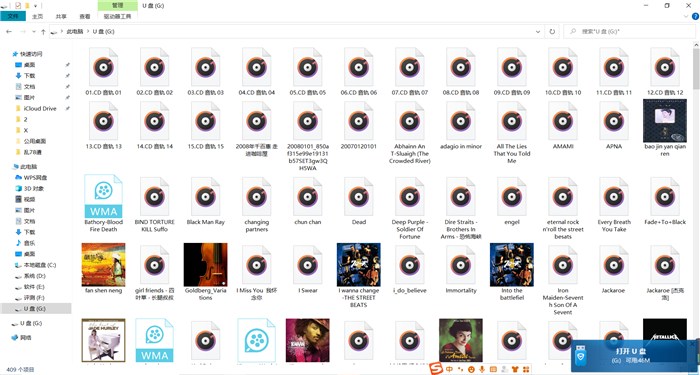This screenshot has height=375, width=700.
Task: Select the fan shen neng album thumbnail
Action: click(x=103, y=265)
